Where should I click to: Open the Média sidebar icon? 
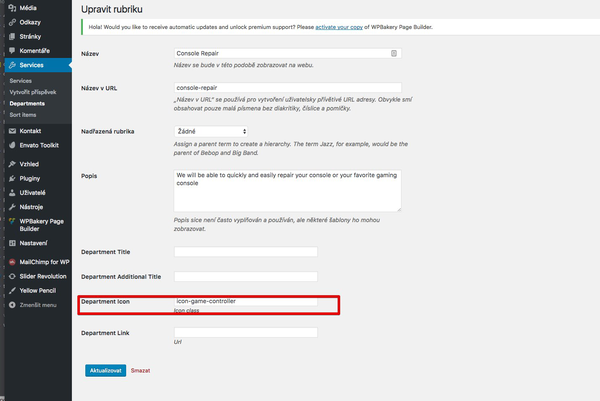pyautogui.click(x=12, y=8)
